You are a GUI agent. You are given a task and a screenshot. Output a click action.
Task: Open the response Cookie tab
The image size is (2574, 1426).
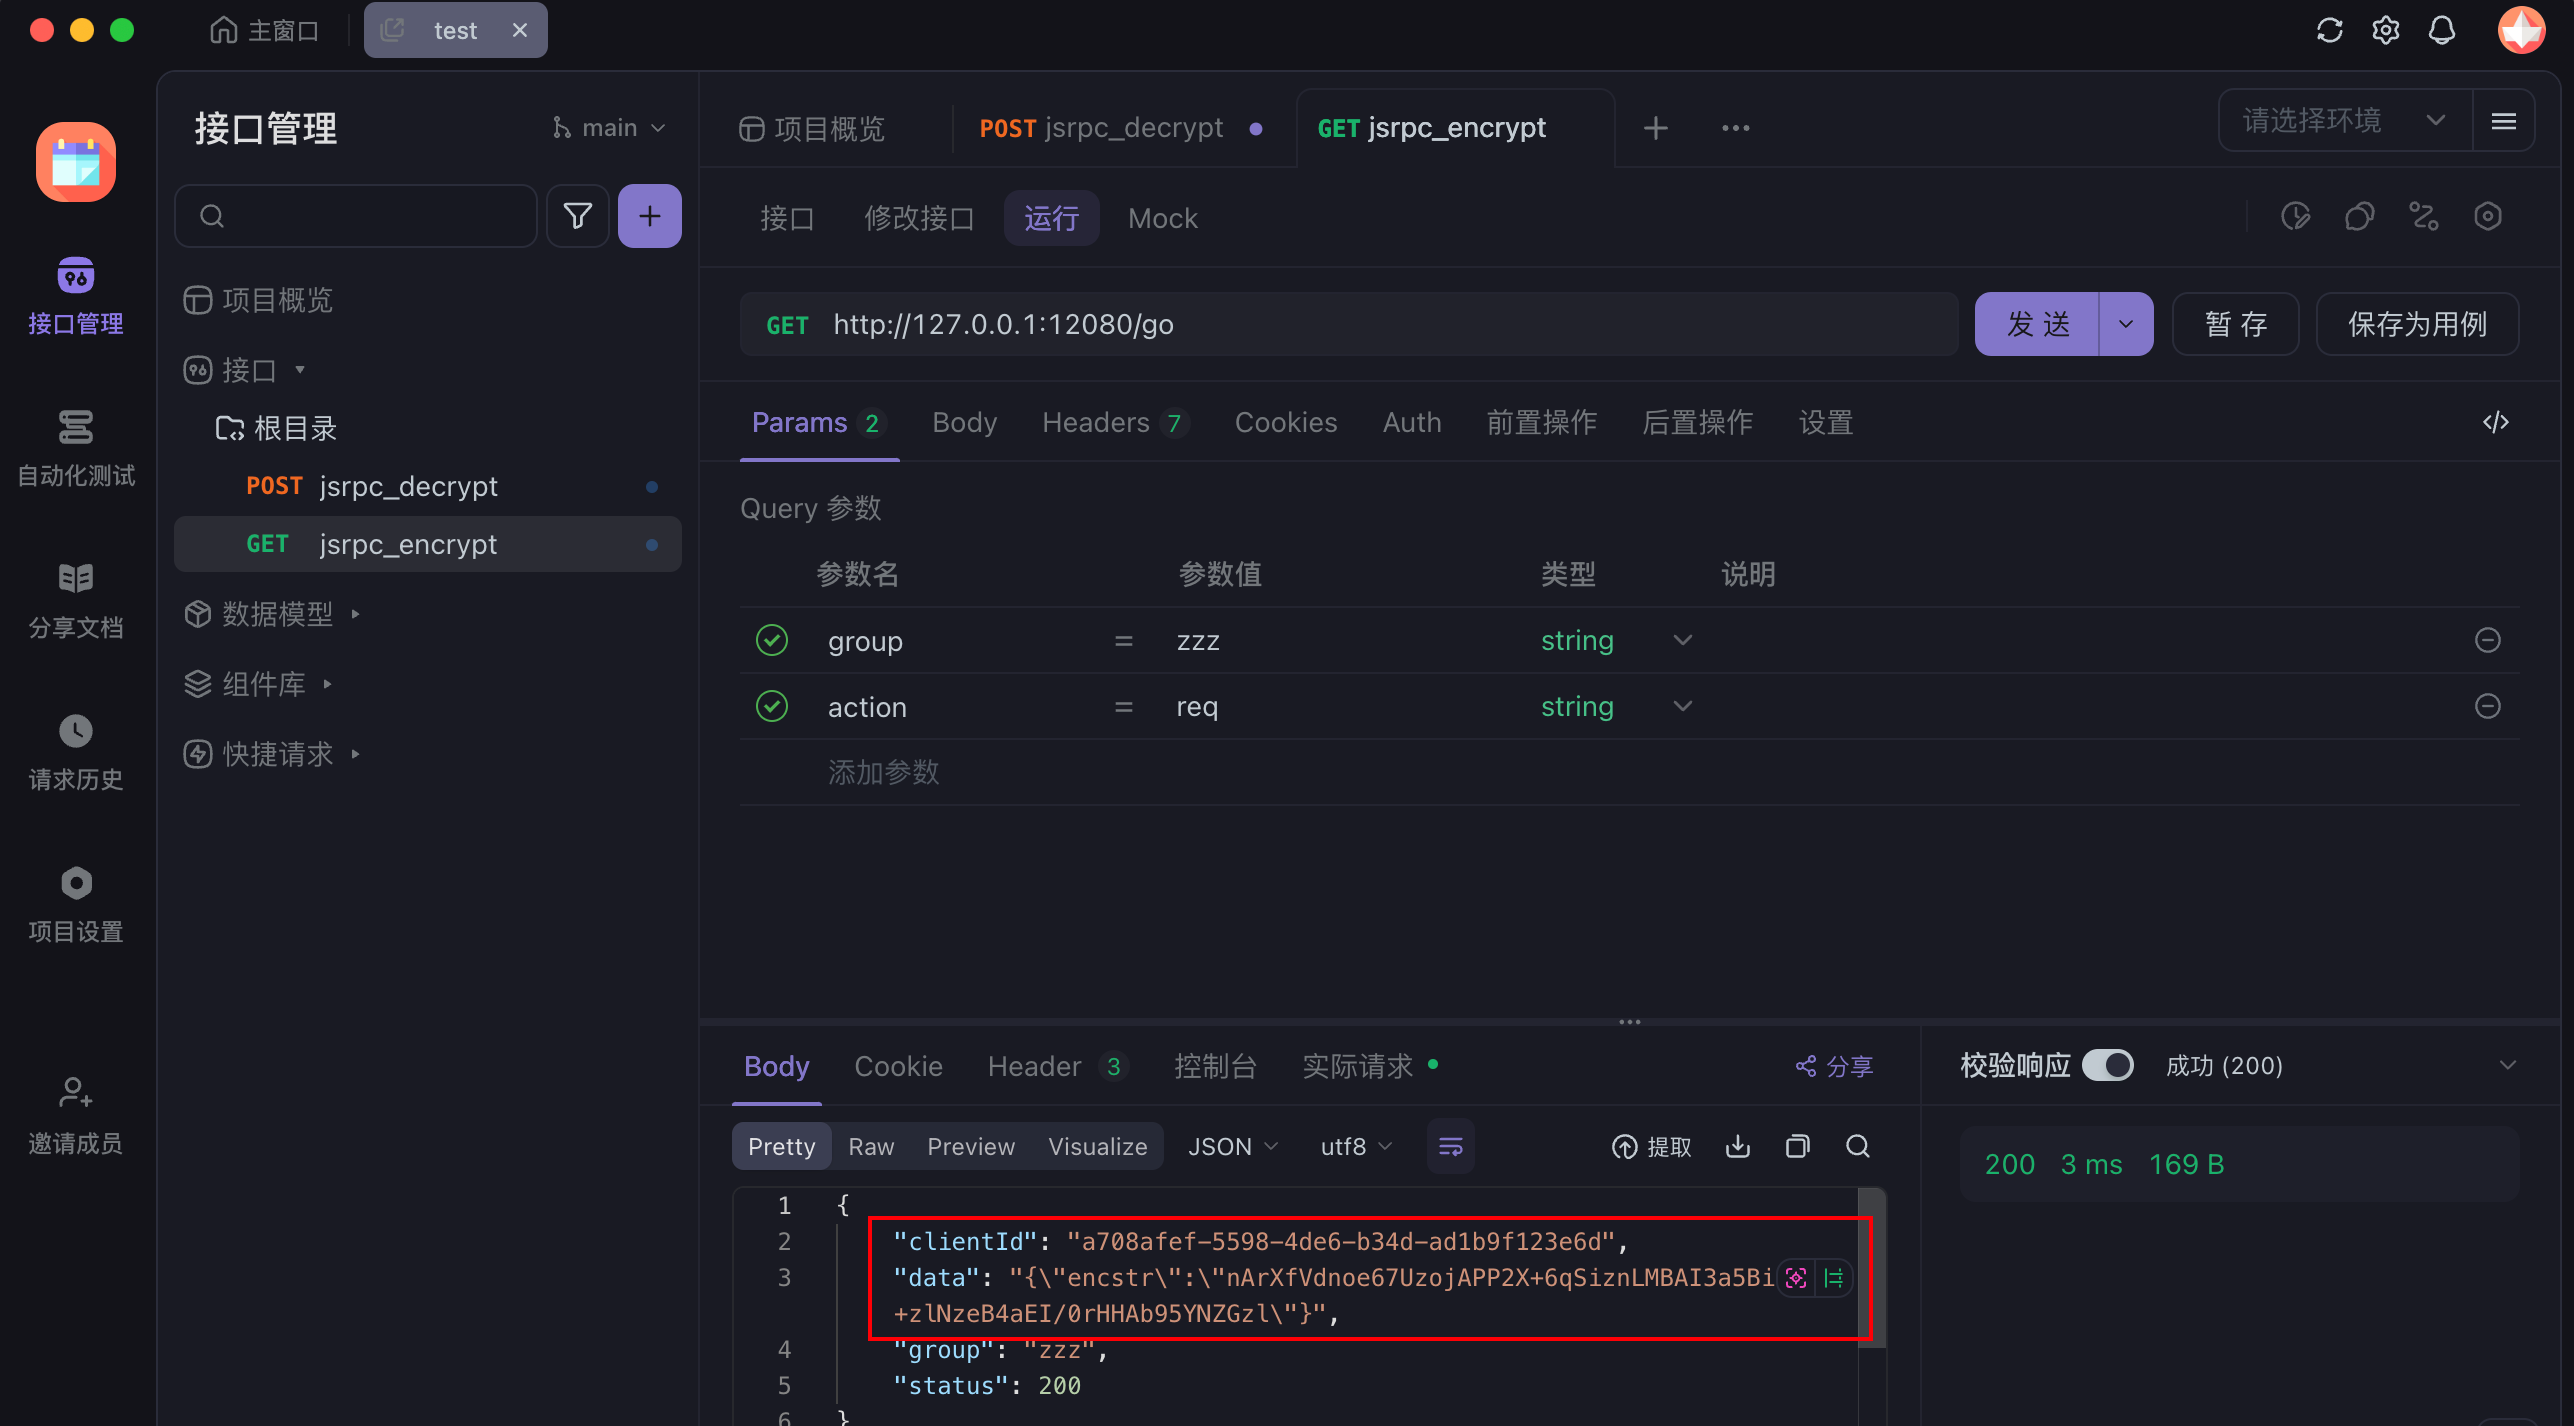898,1066
